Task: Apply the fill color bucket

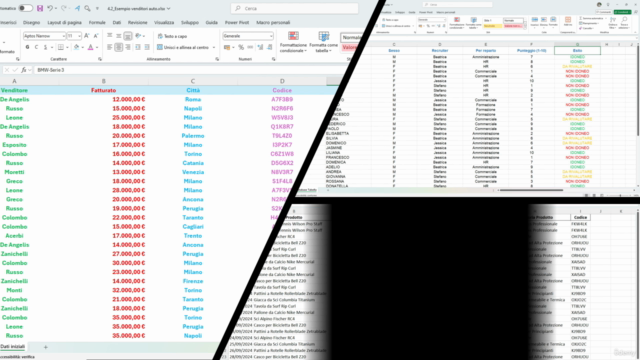Action: point(76,47)
